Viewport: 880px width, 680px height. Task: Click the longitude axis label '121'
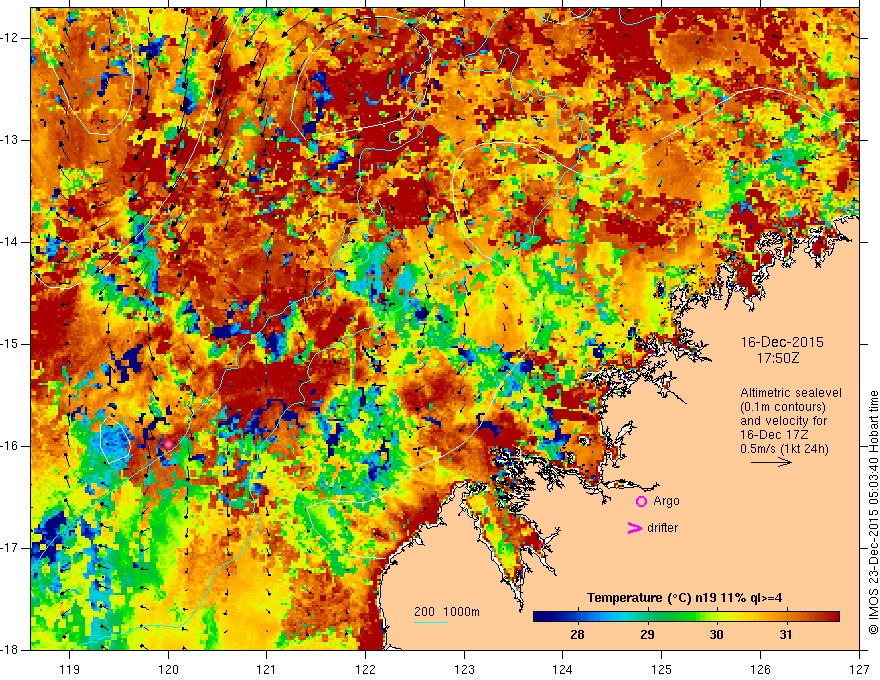coord(266,669)
